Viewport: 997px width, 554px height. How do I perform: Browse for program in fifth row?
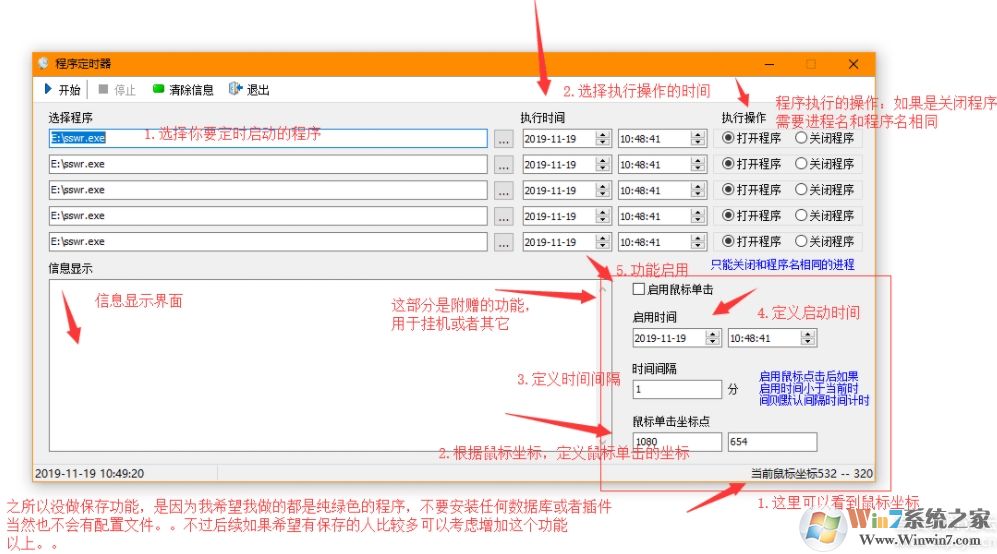click(504, 242)
